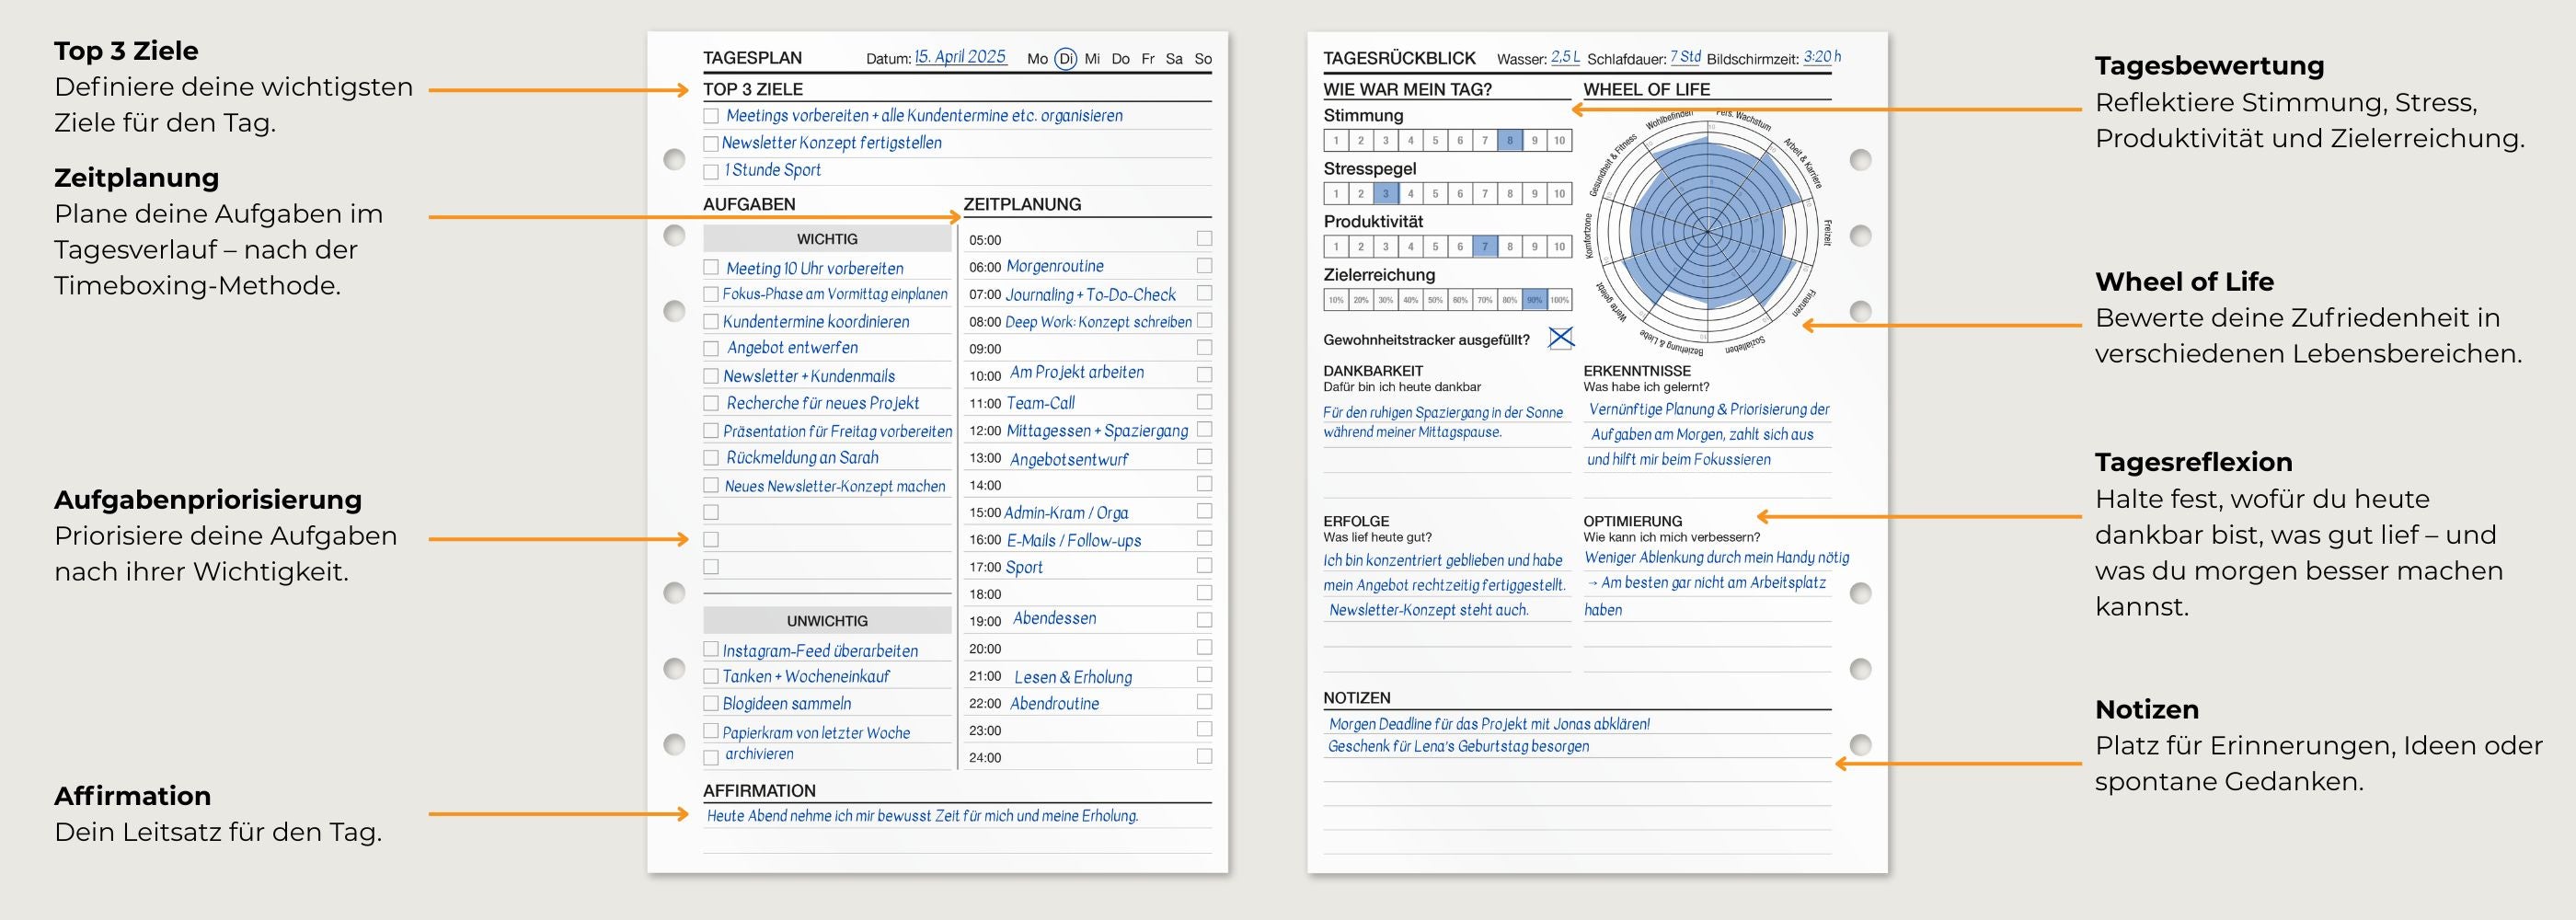Click the Affirmation text line

click(922, 816)
